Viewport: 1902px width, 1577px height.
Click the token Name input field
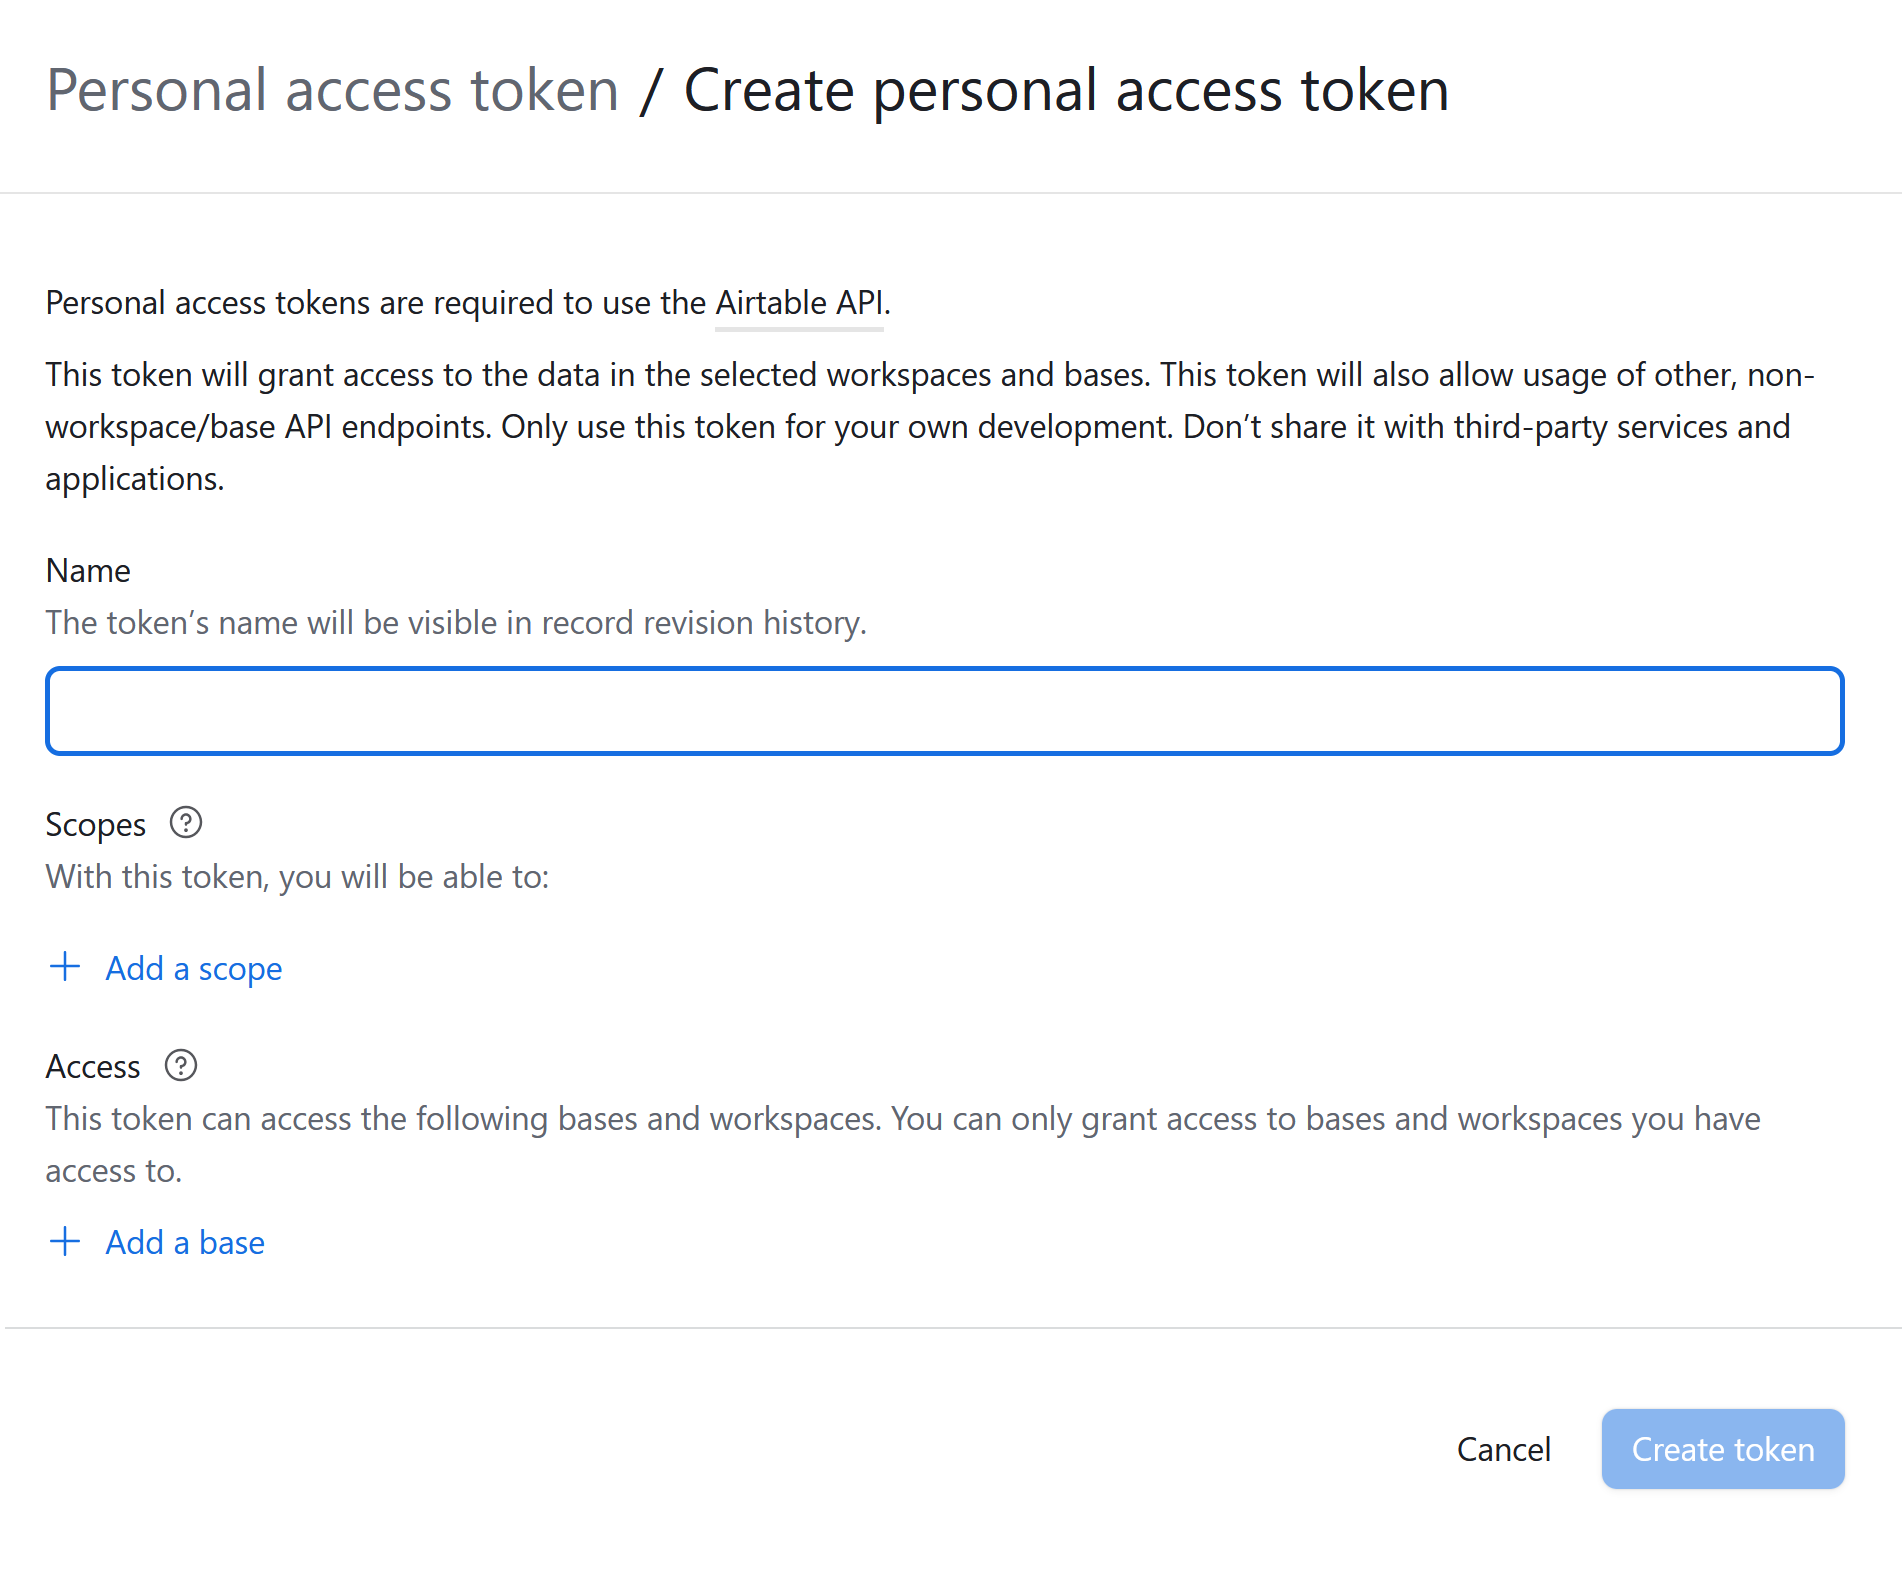[x=944, y=711]
